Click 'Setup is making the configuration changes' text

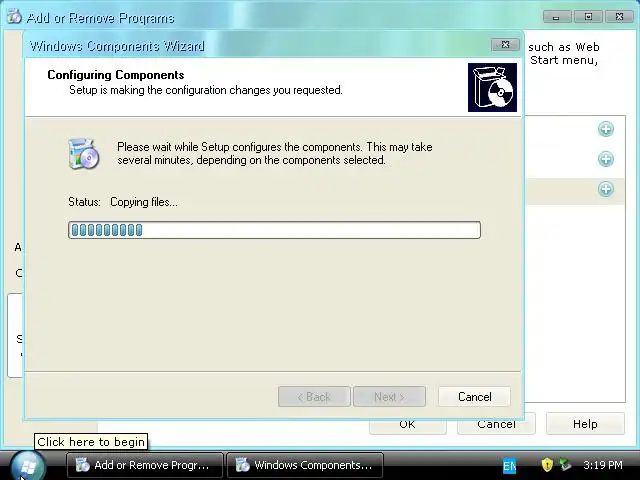206,90
